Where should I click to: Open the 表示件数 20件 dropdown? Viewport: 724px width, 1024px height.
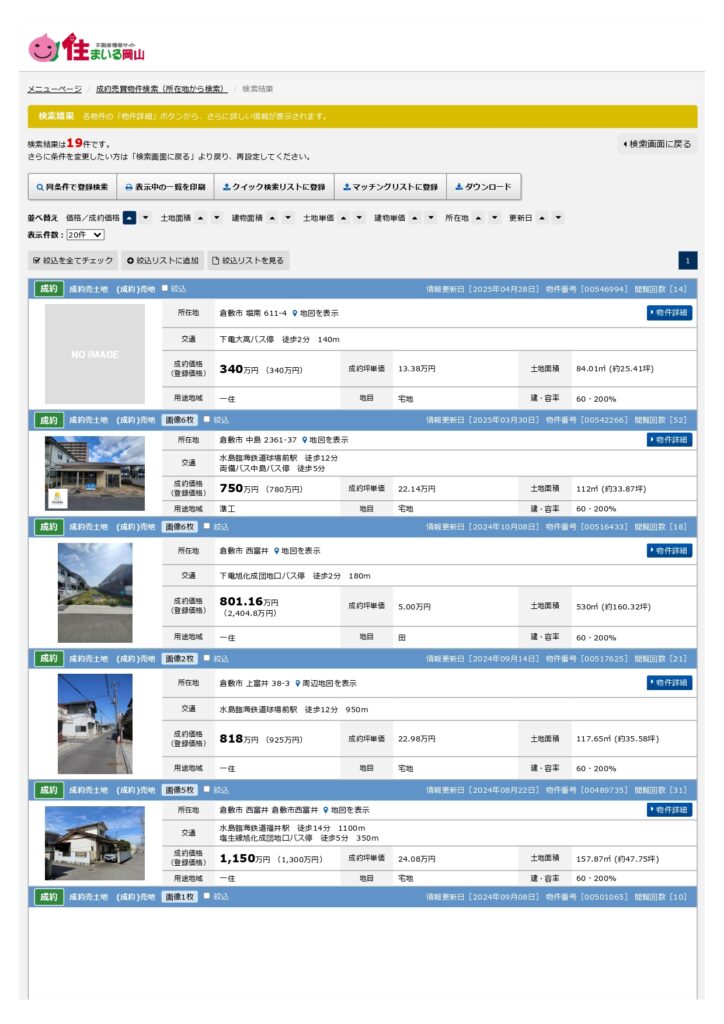point(86,235)
